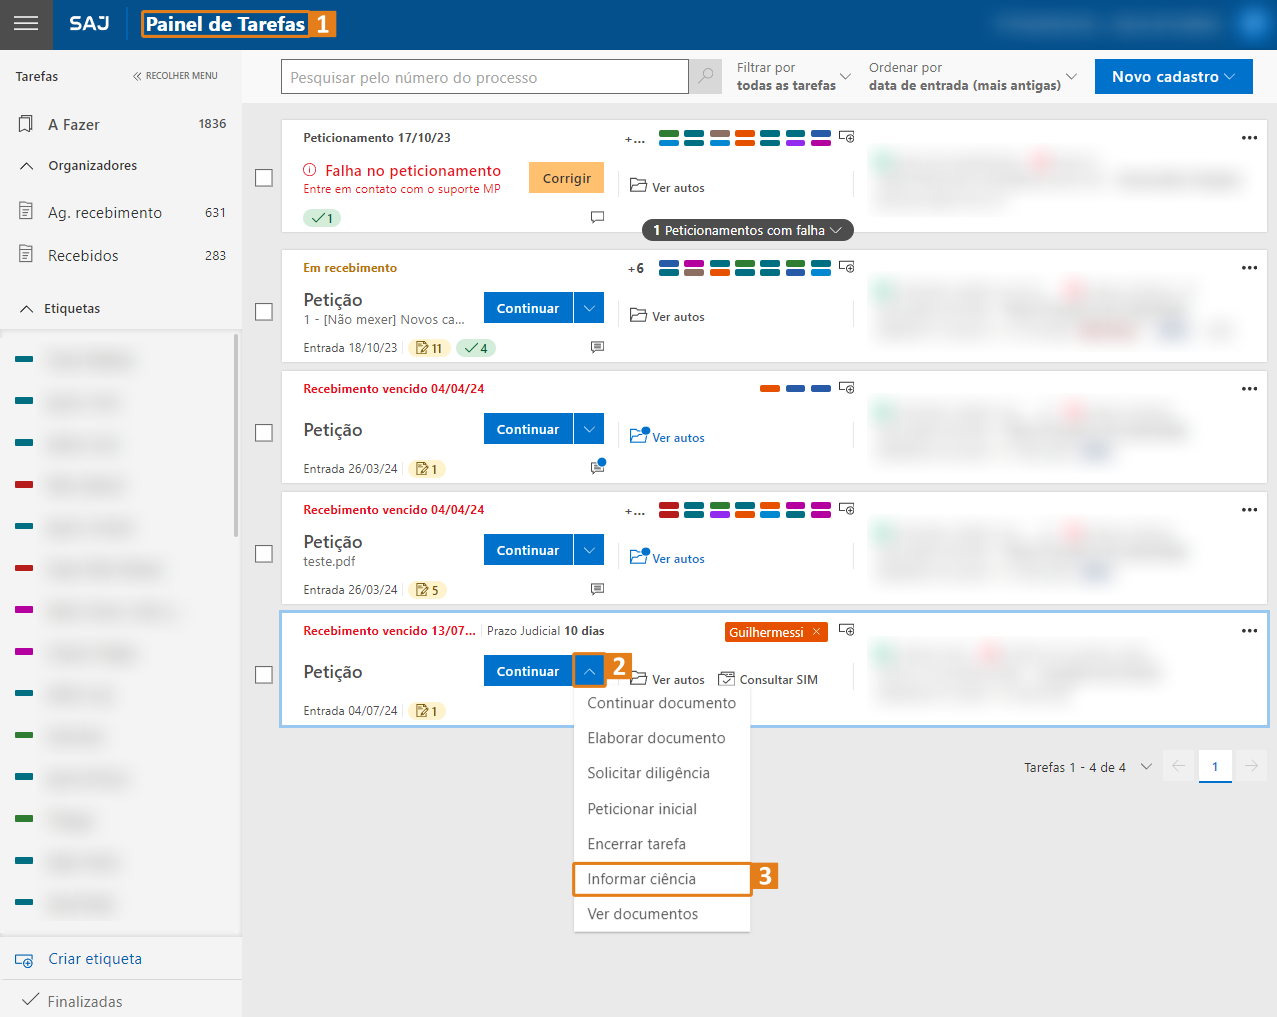Image resolution: width=1277 pixels, height=1017 pixels.
Task: Click the Novo cadastro button
Action: (1173, 77)
